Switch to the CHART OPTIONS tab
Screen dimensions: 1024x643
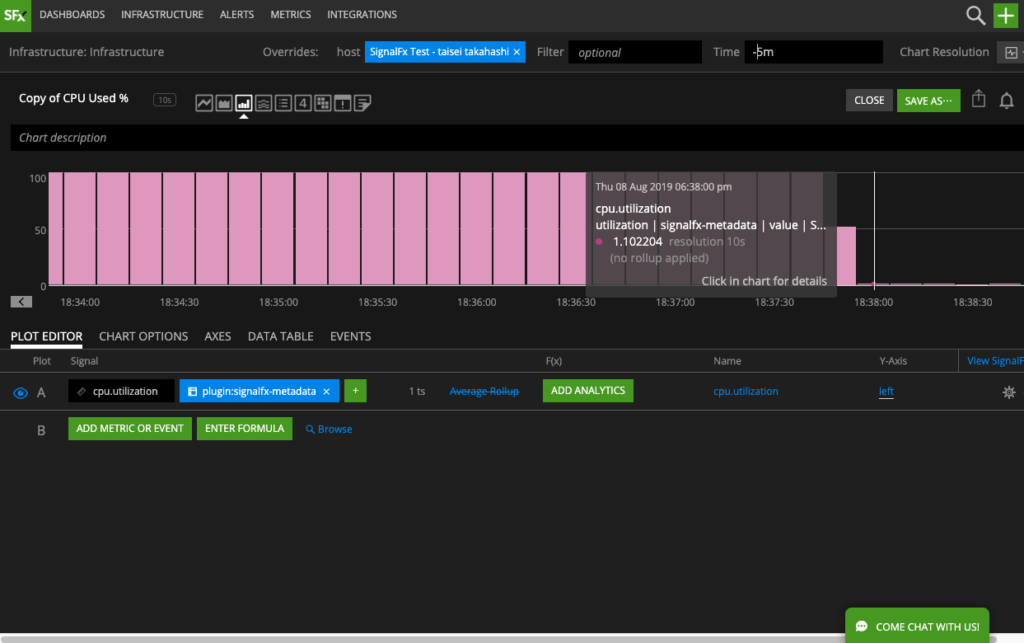coord(143,336)
